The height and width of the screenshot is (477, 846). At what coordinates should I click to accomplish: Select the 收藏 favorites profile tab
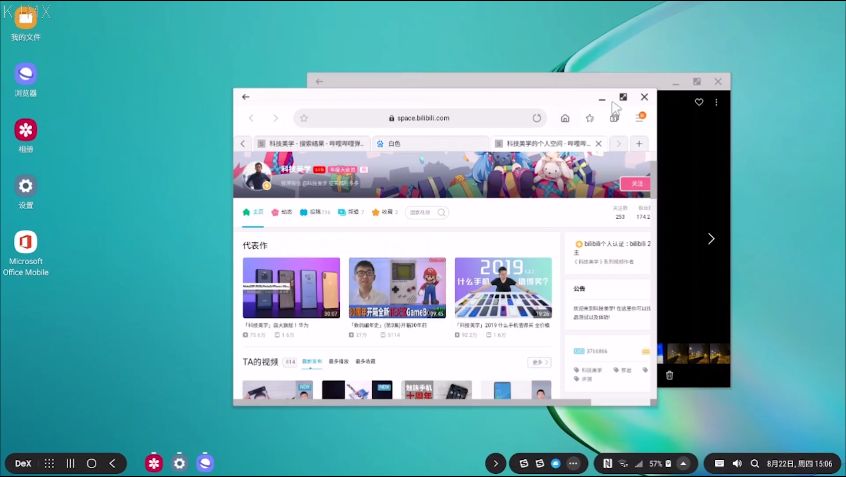(384, 212)
